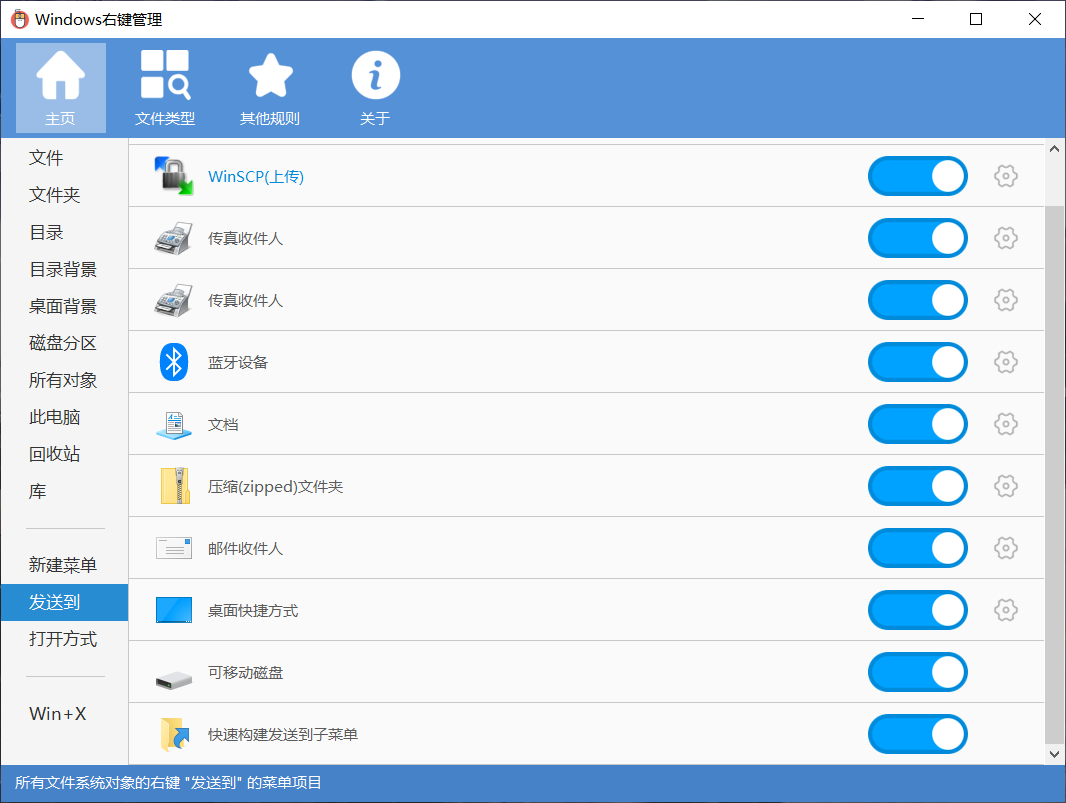1066x803 pixels.
Task: Open the 文件类型 file types page
Action: click(165, 88)
